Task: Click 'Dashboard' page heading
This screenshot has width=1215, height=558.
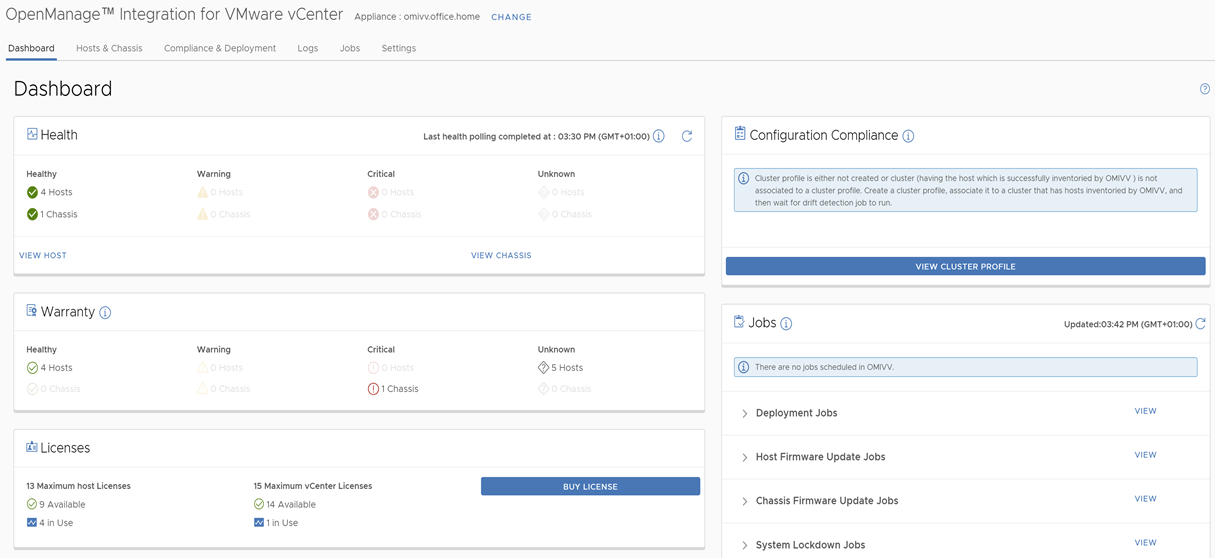Action: (63, 89)
